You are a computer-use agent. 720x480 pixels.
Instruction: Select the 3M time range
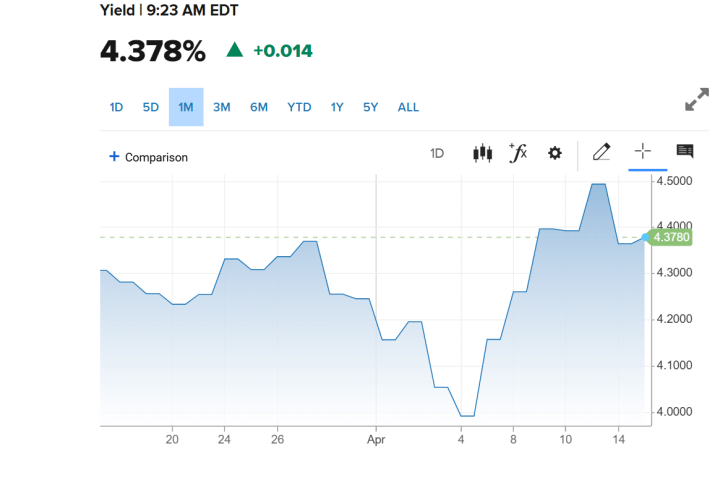pos(222,107)
